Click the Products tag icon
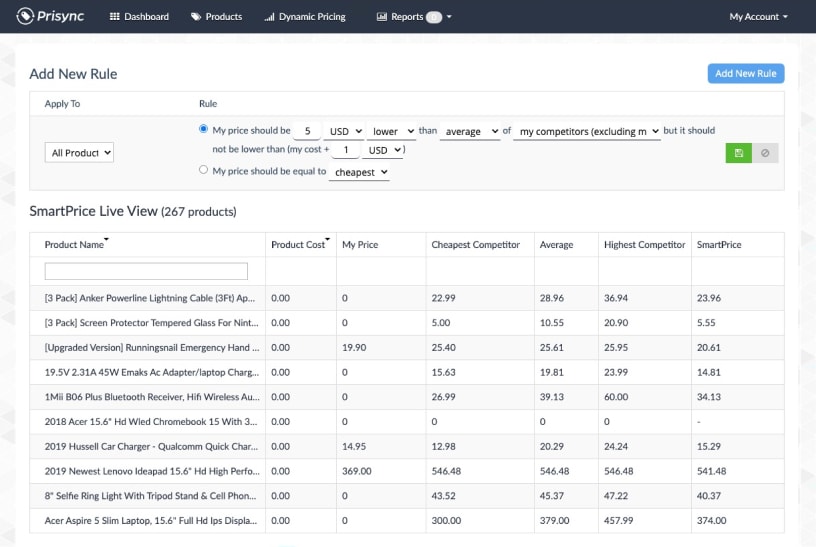Image resolution: width=816 pixels, height=547 pixels. 196,17
